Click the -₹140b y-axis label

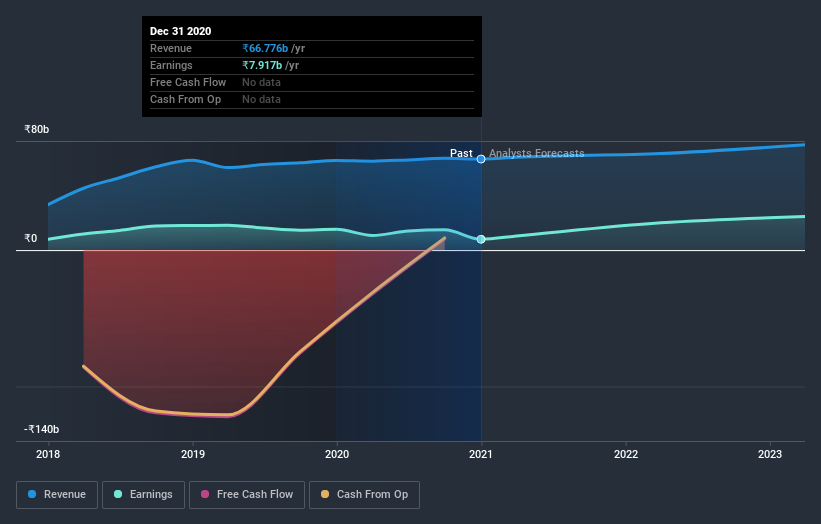click(41, 429)
